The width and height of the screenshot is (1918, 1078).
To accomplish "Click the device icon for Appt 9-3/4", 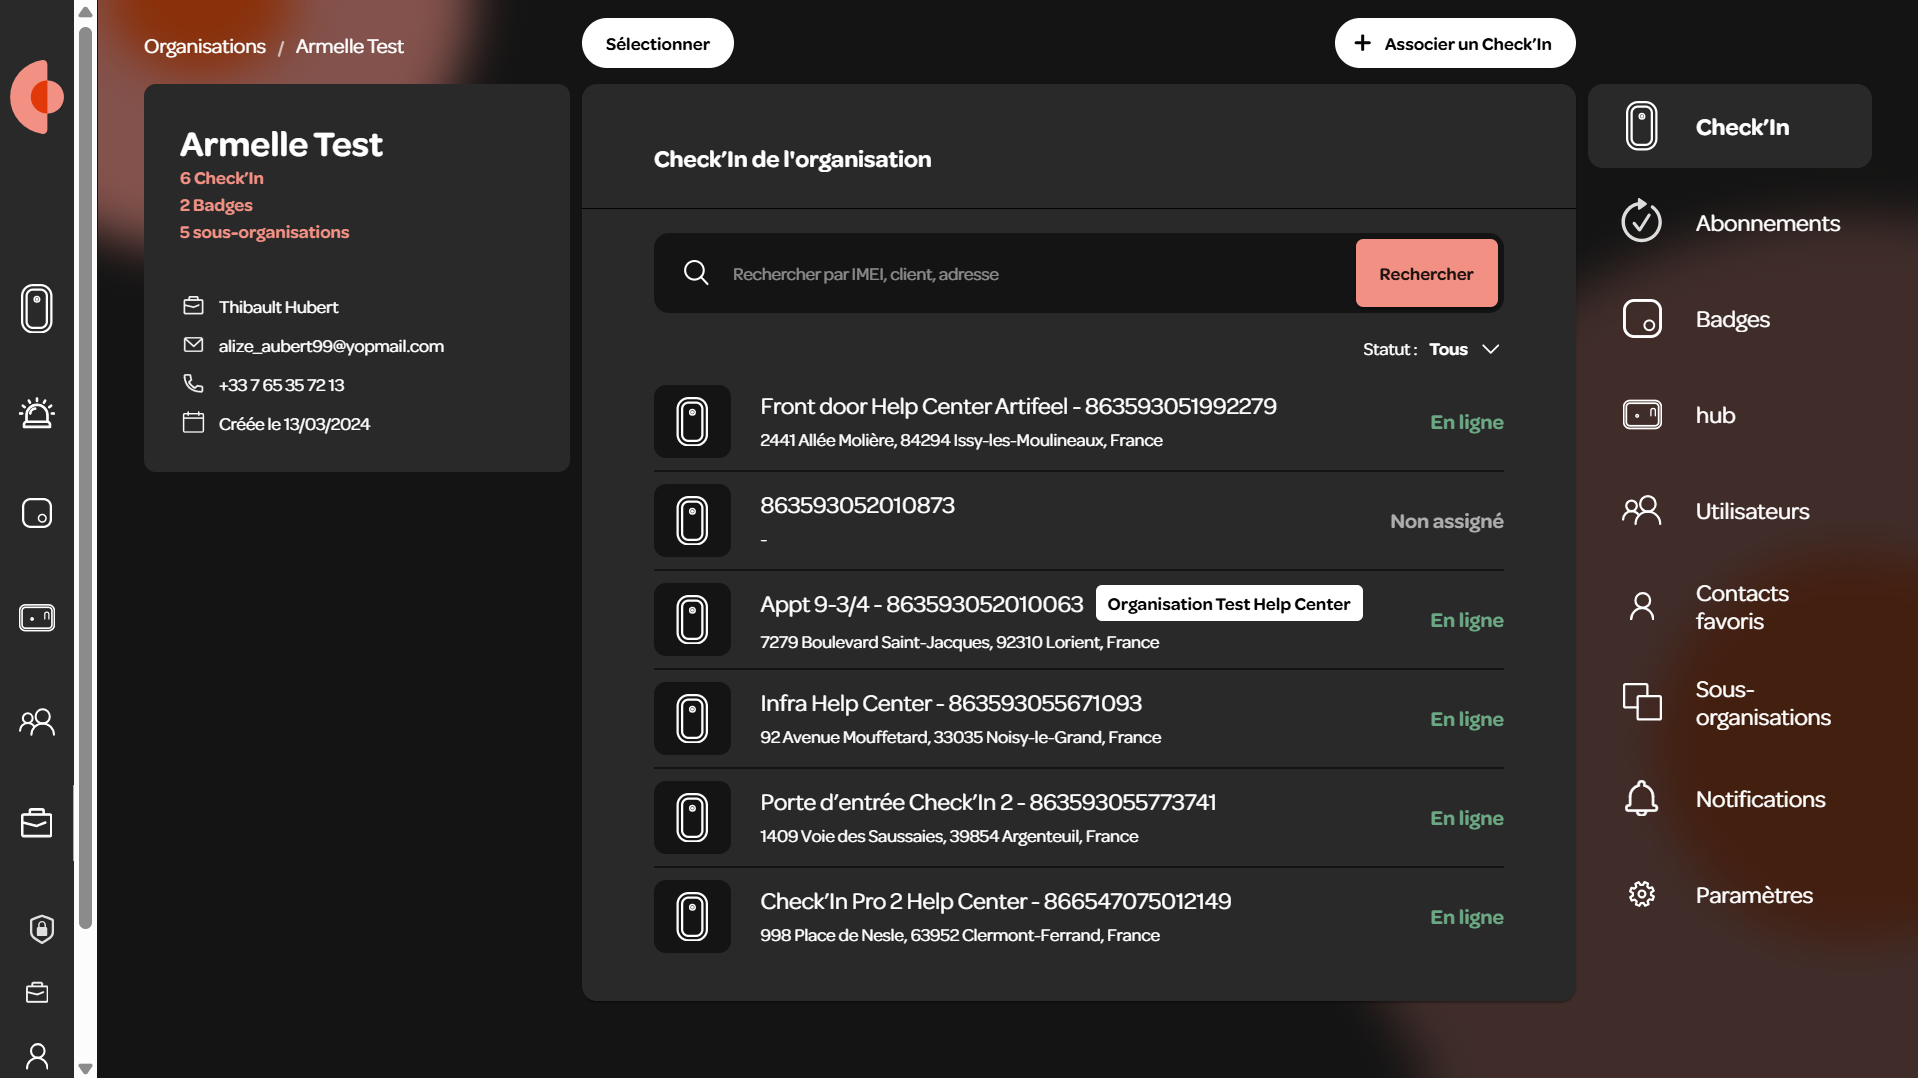I will (x=692, y=620).
